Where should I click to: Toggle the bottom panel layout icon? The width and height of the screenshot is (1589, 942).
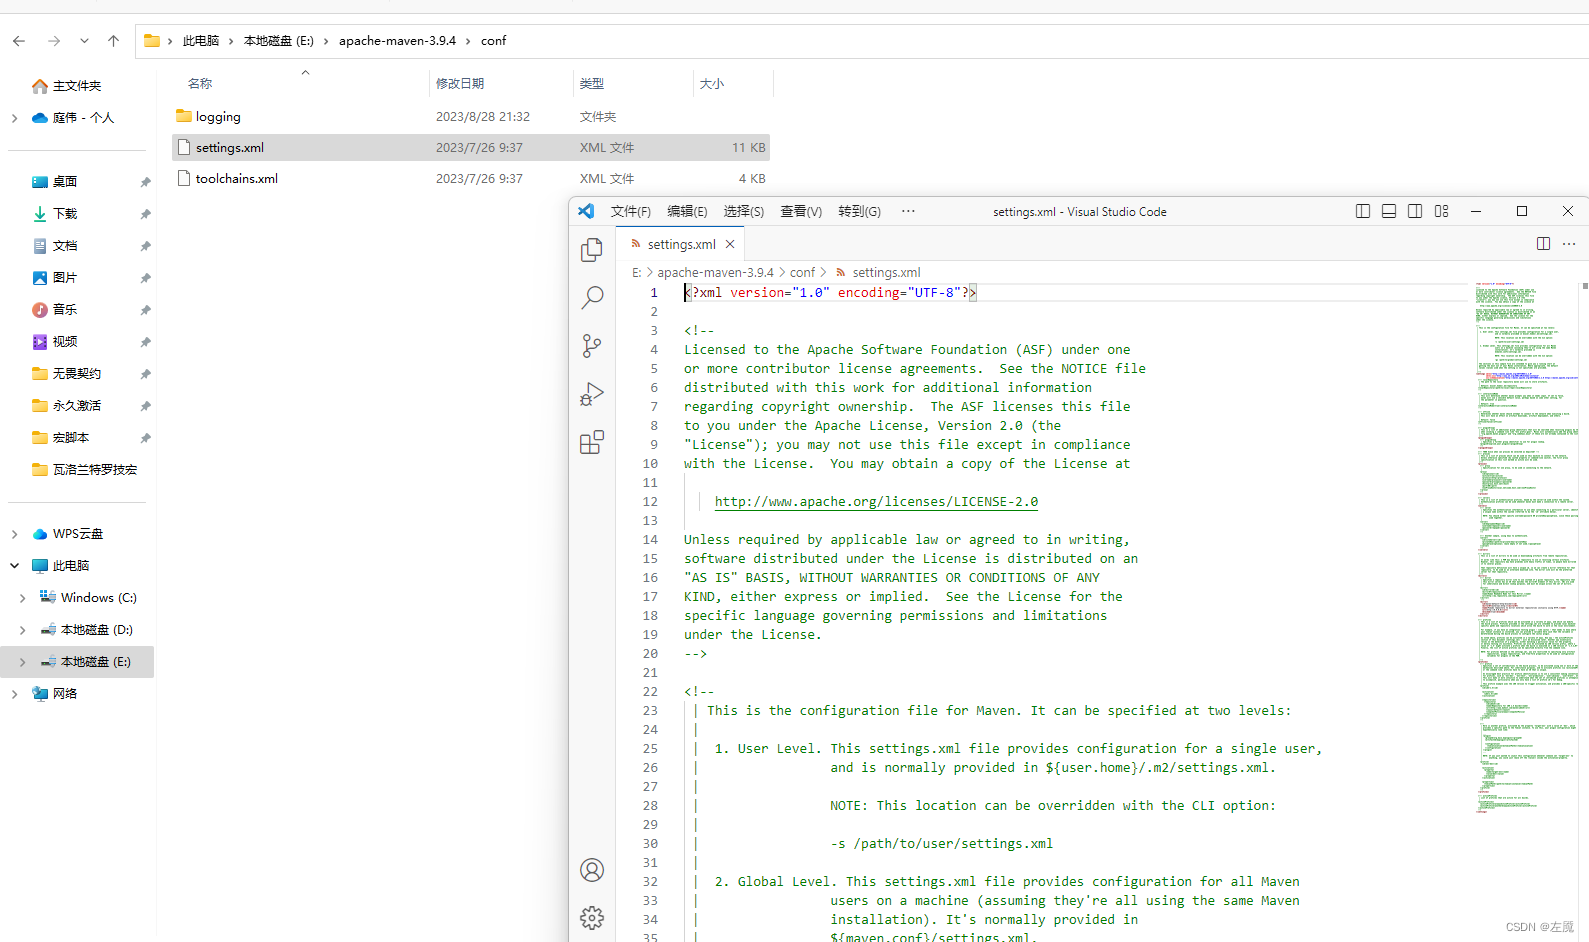[x=1389, y=211]
